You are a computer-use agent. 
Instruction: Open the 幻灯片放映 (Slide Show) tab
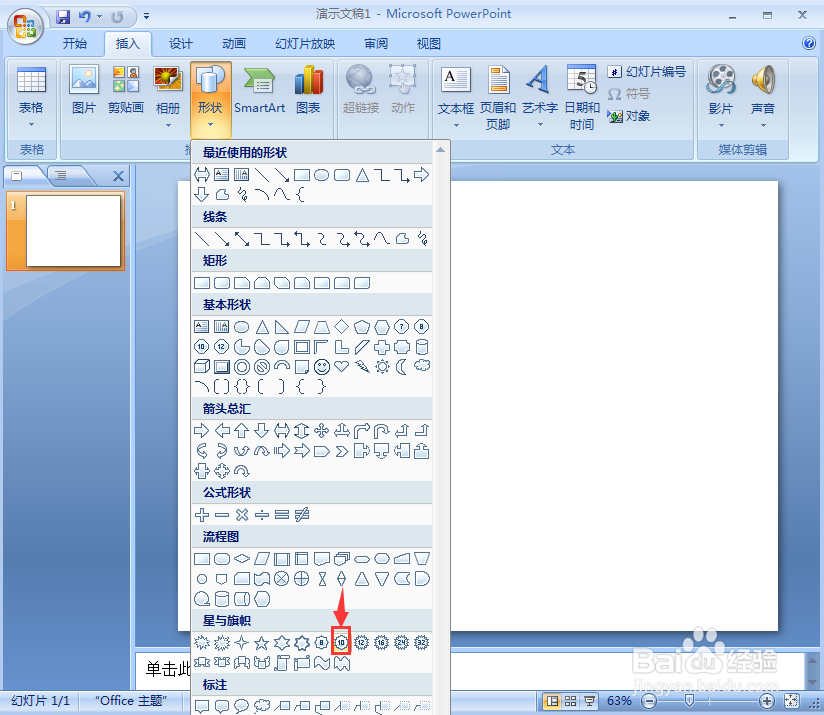tap(305, 44)
